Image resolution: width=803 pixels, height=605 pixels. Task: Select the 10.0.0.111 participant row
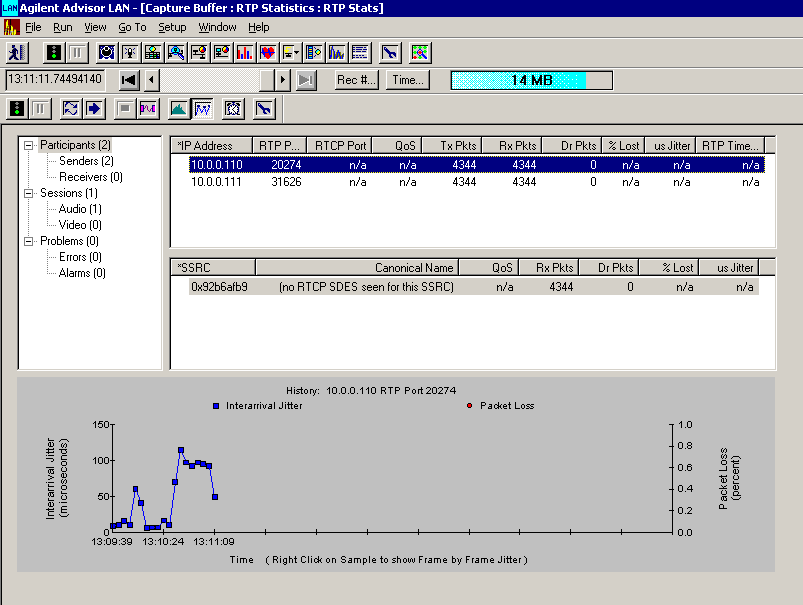tap(218, 182)
